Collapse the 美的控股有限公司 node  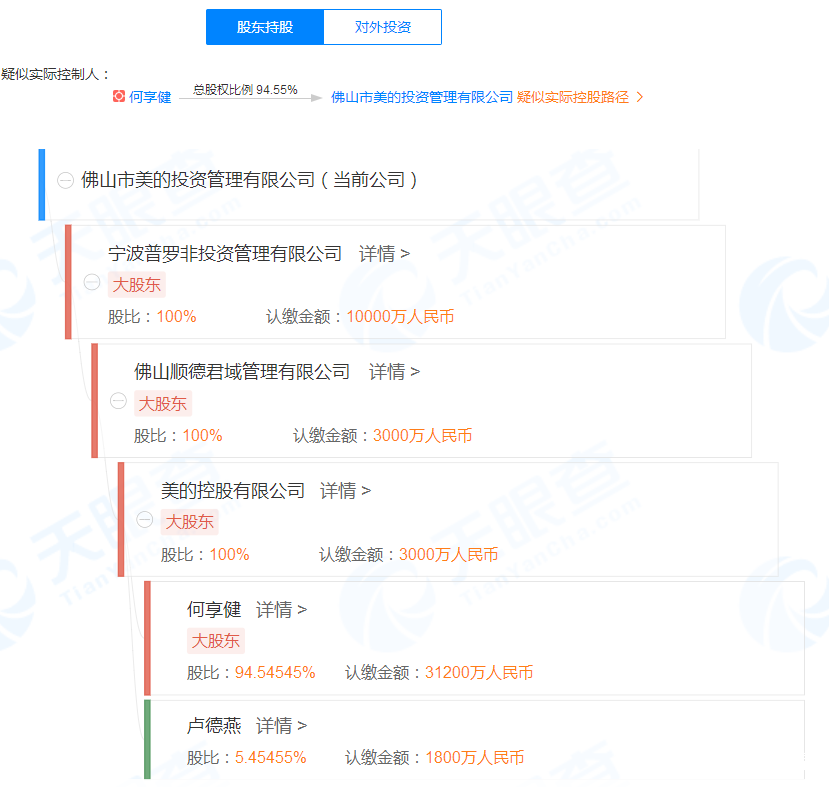[x=144, y=520]
